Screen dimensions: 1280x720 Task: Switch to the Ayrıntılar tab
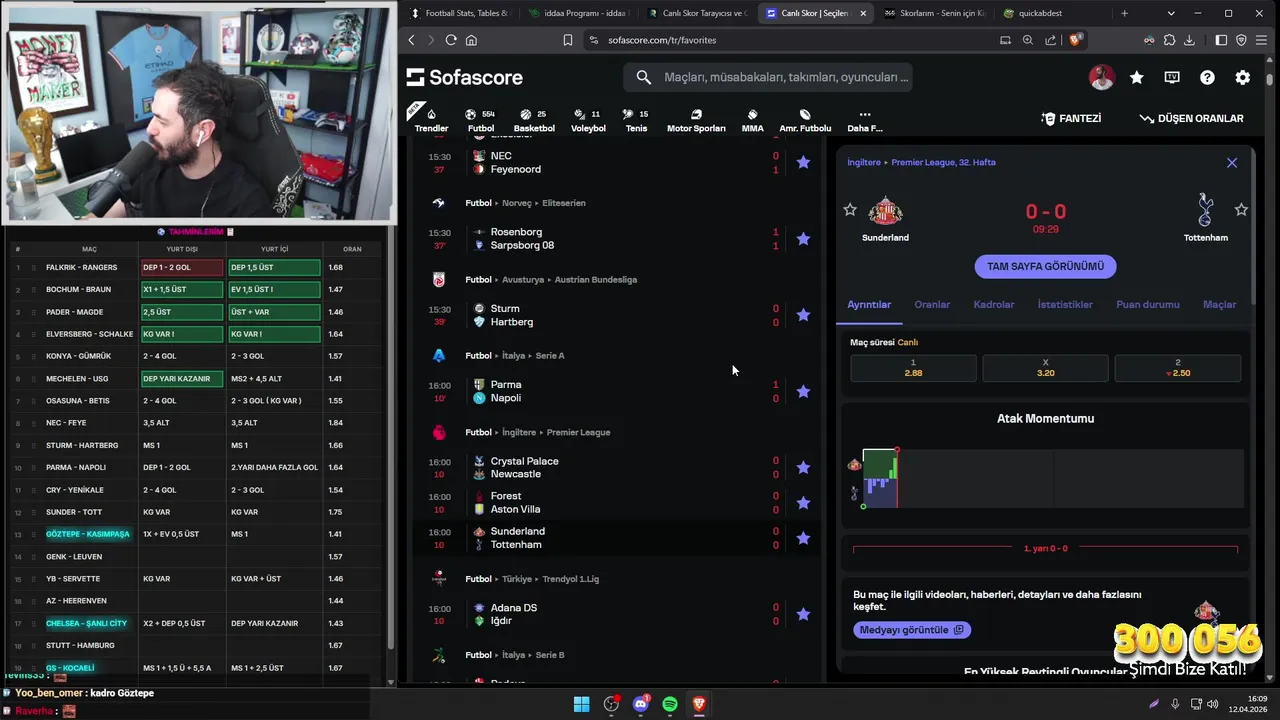point(869,304)
